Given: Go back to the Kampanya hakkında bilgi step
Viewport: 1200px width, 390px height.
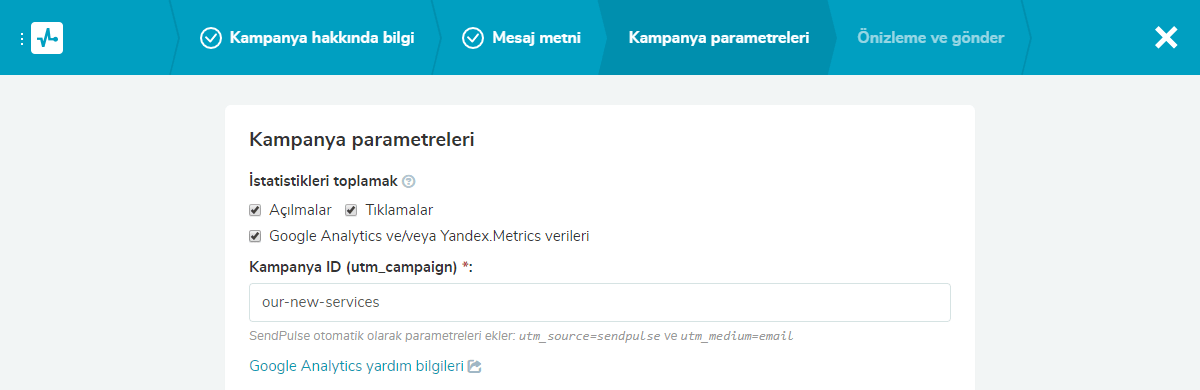Looking at the screenshot, I should [x=307, y=38].
